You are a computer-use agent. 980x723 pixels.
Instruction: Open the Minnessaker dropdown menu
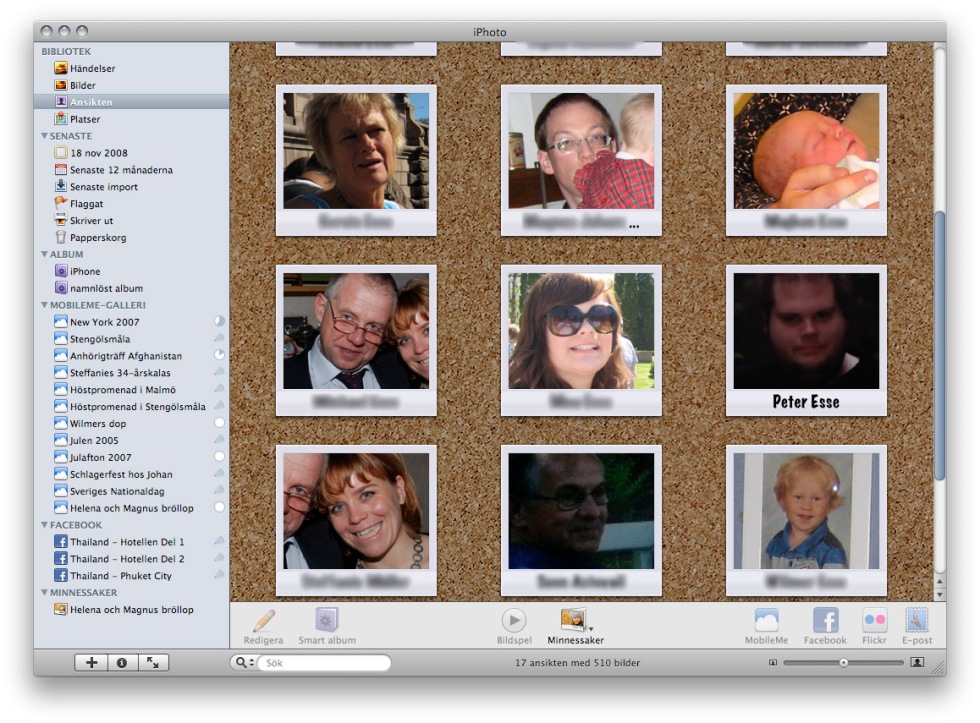576,623
